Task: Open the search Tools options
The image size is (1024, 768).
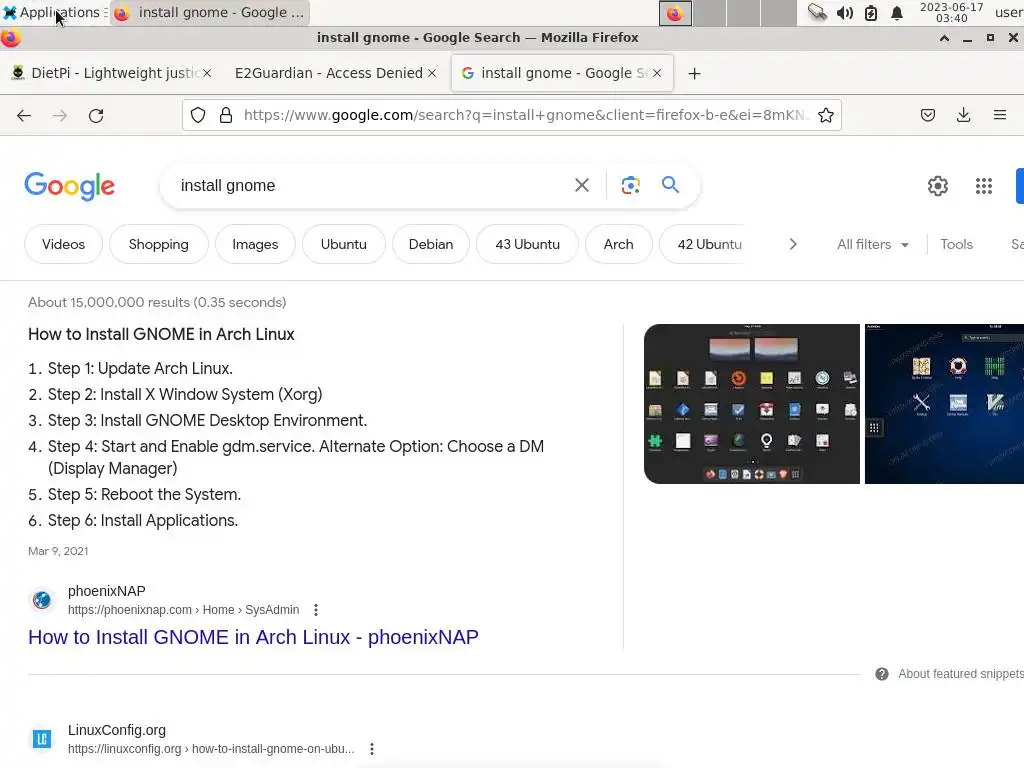Action: click(x=956, y=244)
